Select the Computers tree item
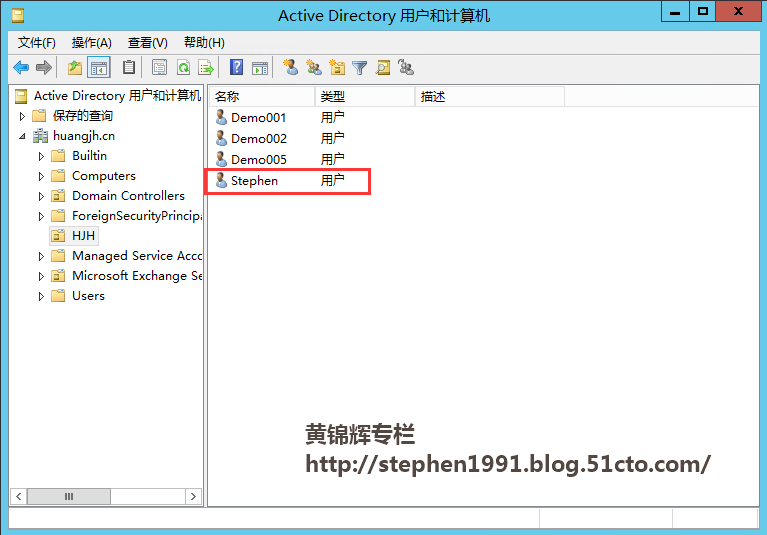 [x=104, y=176]
